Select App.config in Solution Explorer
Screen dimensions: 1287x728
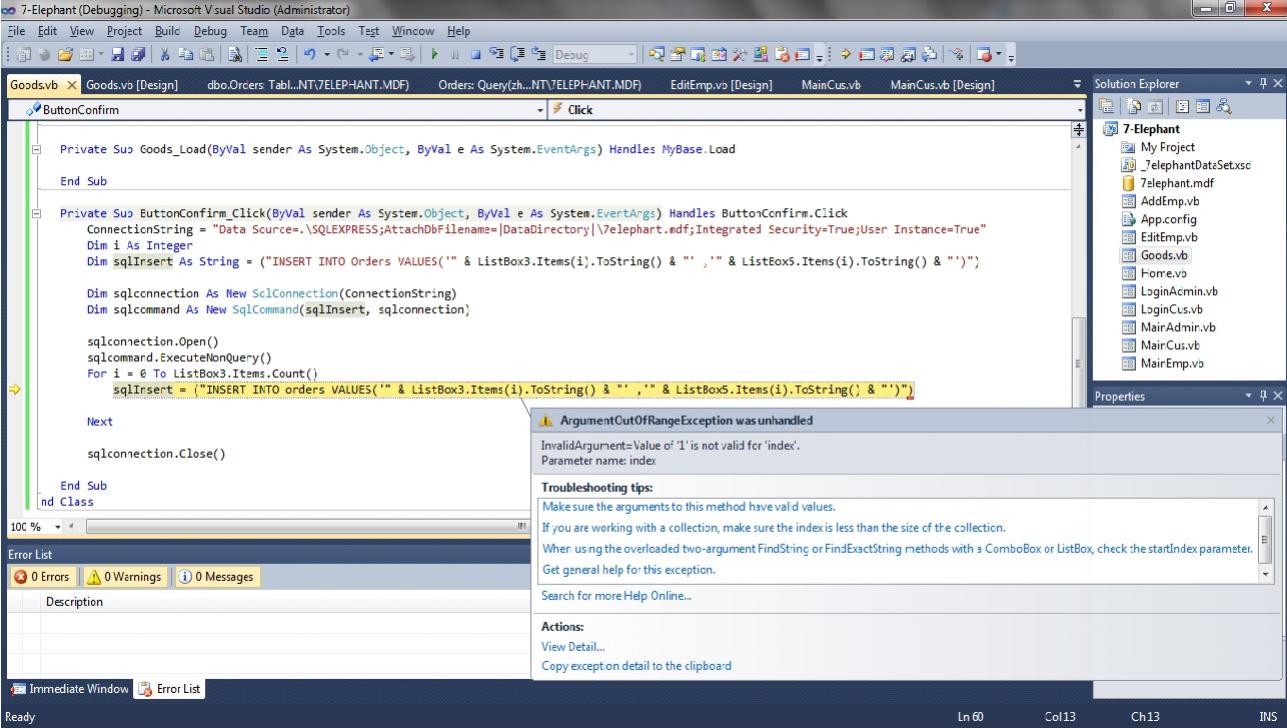pyautogui.click(x=1168, y=219)
